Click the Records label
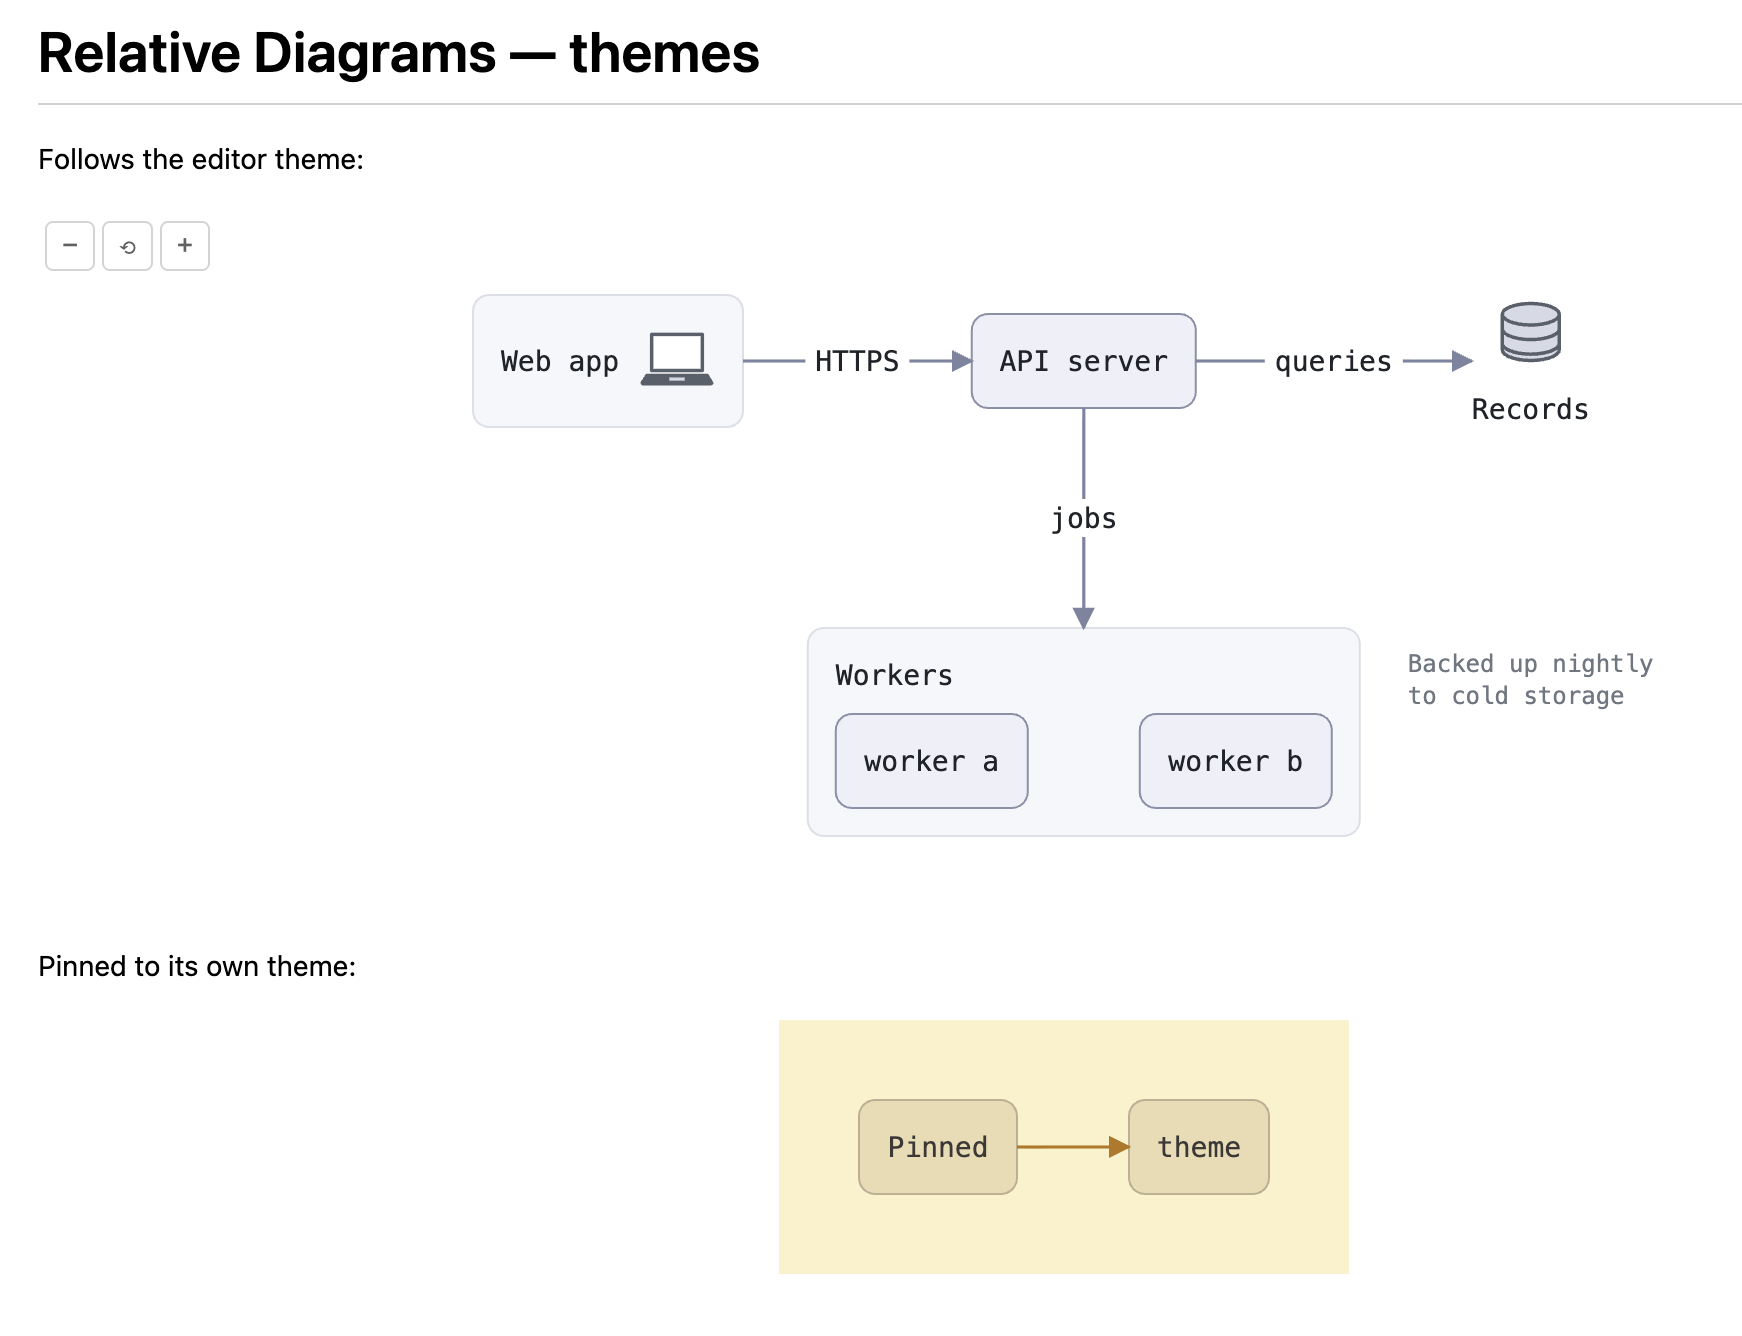Image resolution: width=1742 pixels, height=1336 pixels. [x=1530, y=409]
